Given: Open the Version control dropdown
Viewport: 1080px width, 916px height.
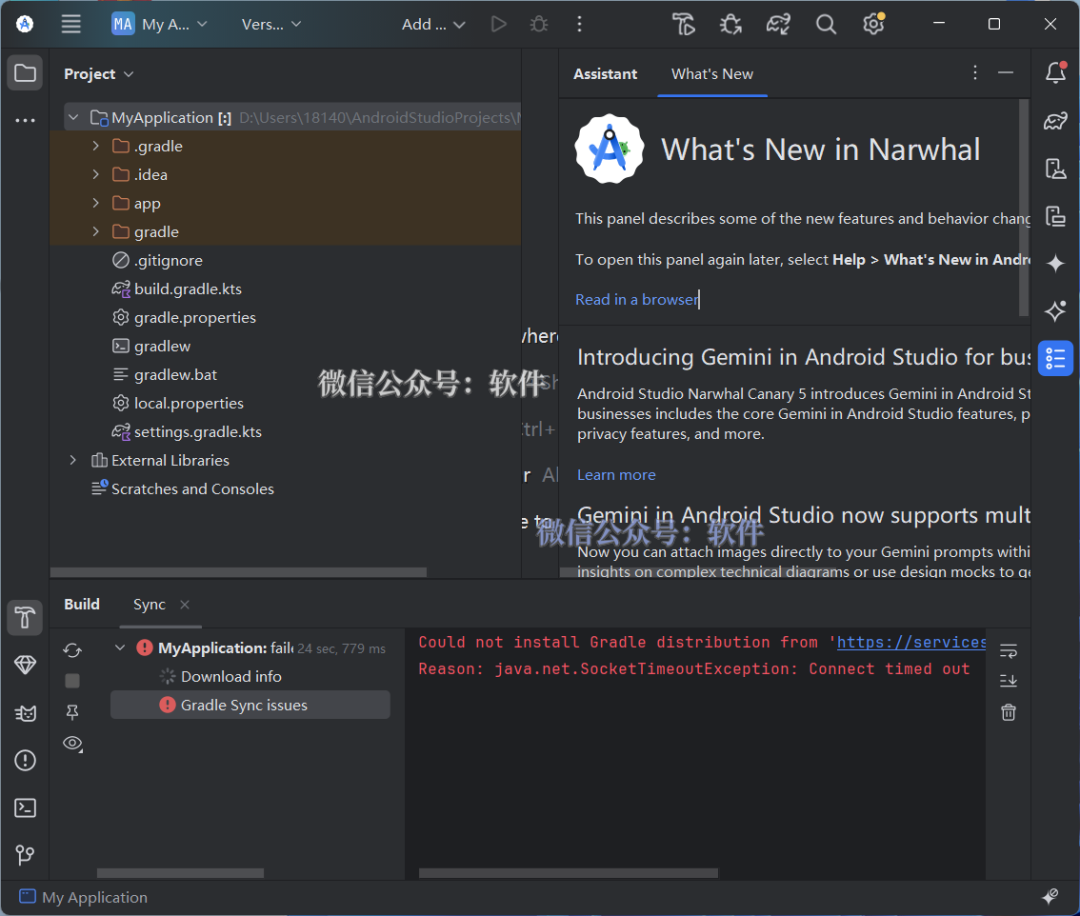Looking at the screenshot, I should coord(271,24).
